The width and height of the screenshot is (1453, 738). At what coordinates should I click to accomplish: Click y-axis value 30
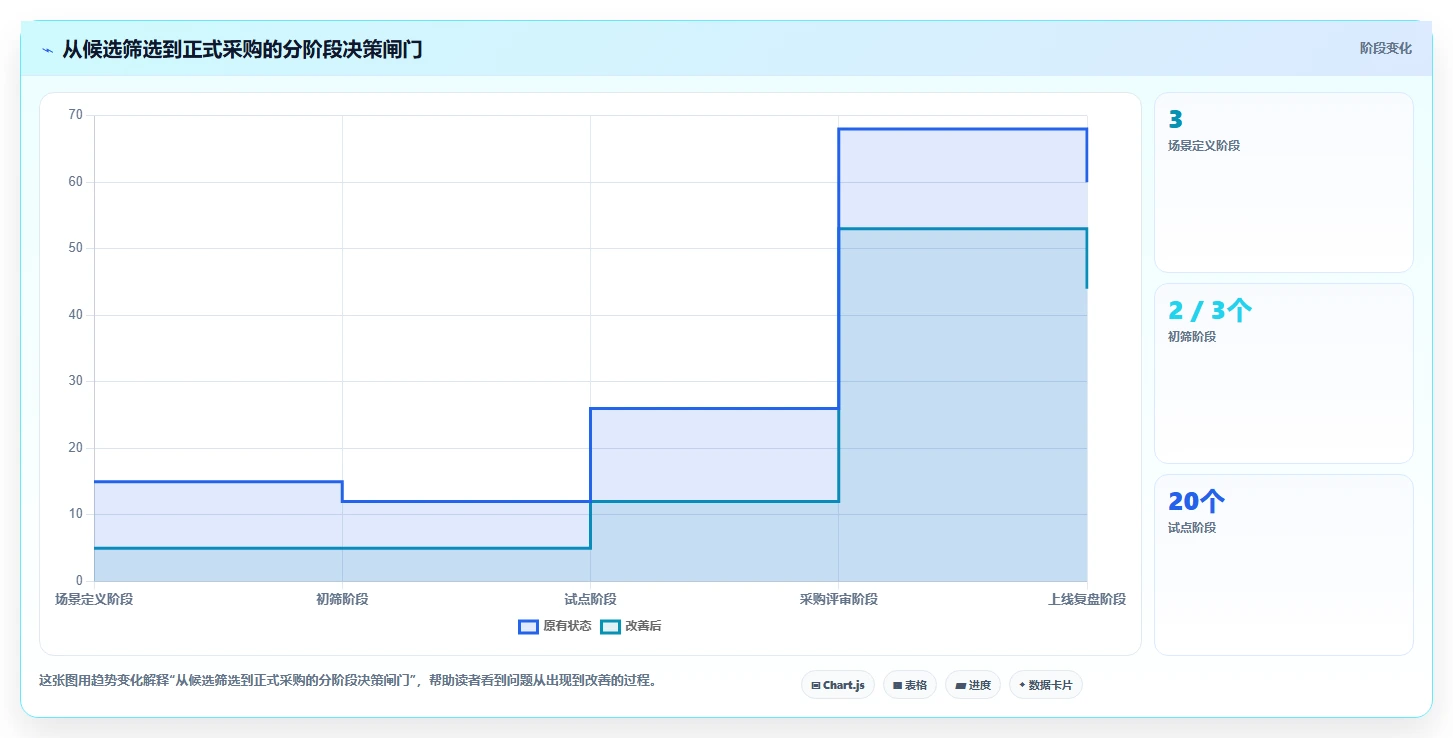point(75,381)
